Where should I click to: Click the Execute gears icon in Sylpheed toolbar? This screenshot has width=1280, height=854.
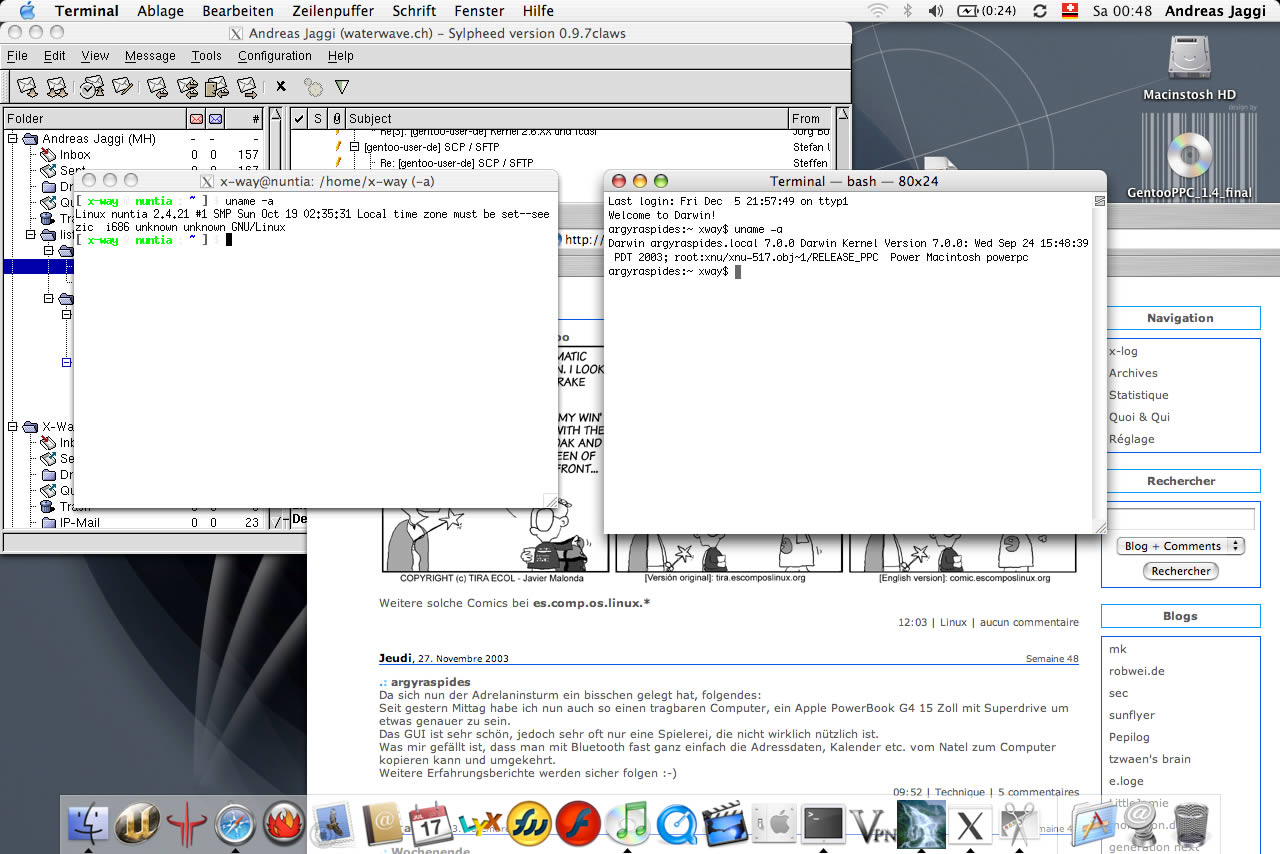pos(313,87)
